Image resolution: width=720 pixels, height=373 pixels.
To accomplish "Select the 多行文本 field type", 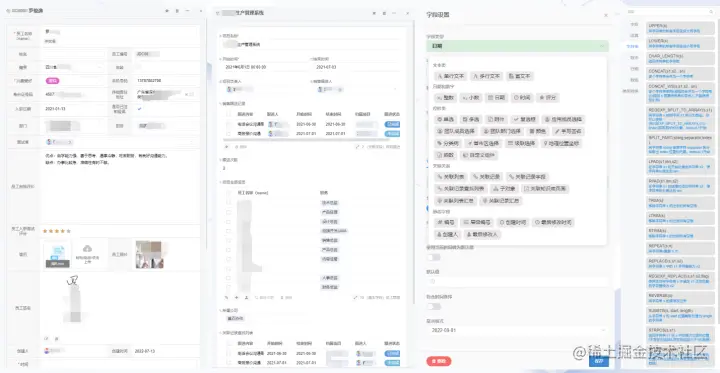I will pos(487,76).
